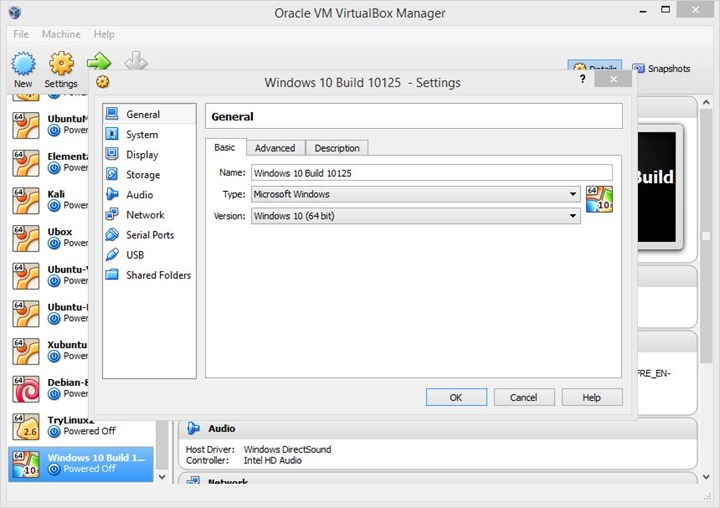Select the Ubuntu-V virtual machine icon below Ubox

26,276
